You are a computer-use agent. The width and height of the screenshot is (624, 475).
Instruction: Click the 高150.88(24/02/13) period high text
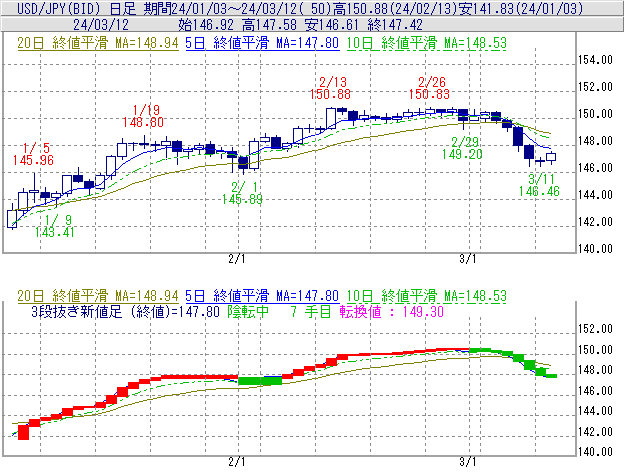click(398, 8)
